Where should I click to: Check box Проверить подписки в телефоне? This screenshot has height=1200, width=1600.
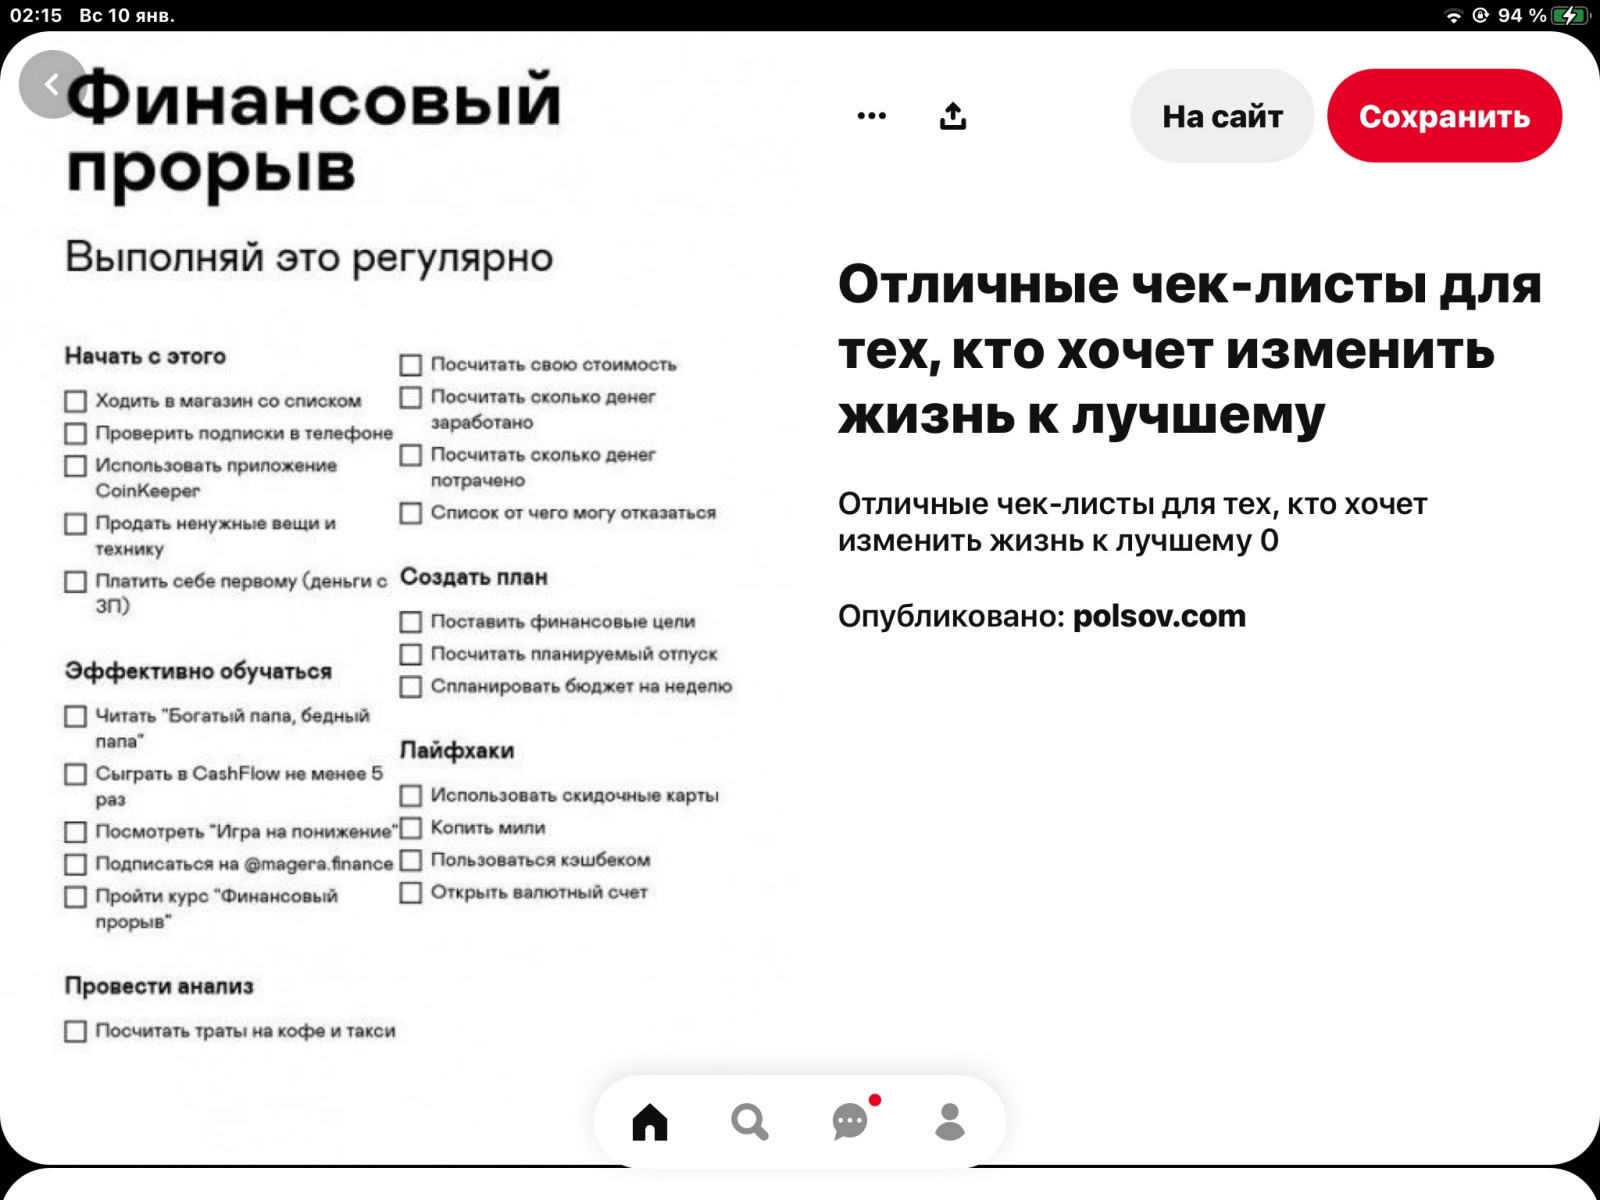(76, 434)
